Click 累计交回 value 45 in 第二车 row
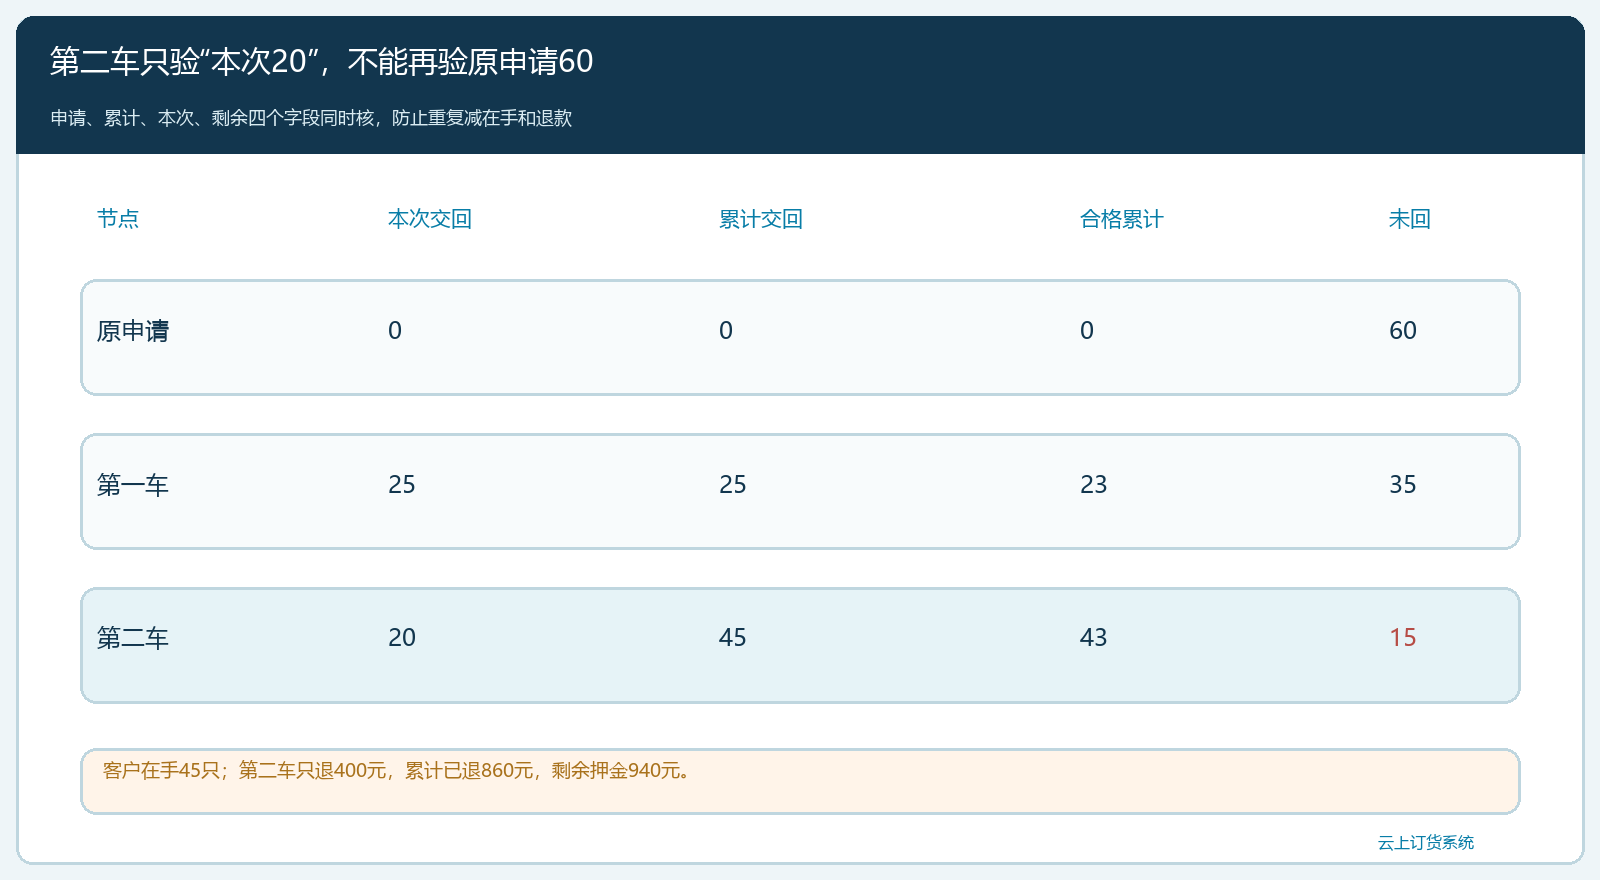Image resolution: width=1600 pixels, height=880 pixels. [733, 638]
